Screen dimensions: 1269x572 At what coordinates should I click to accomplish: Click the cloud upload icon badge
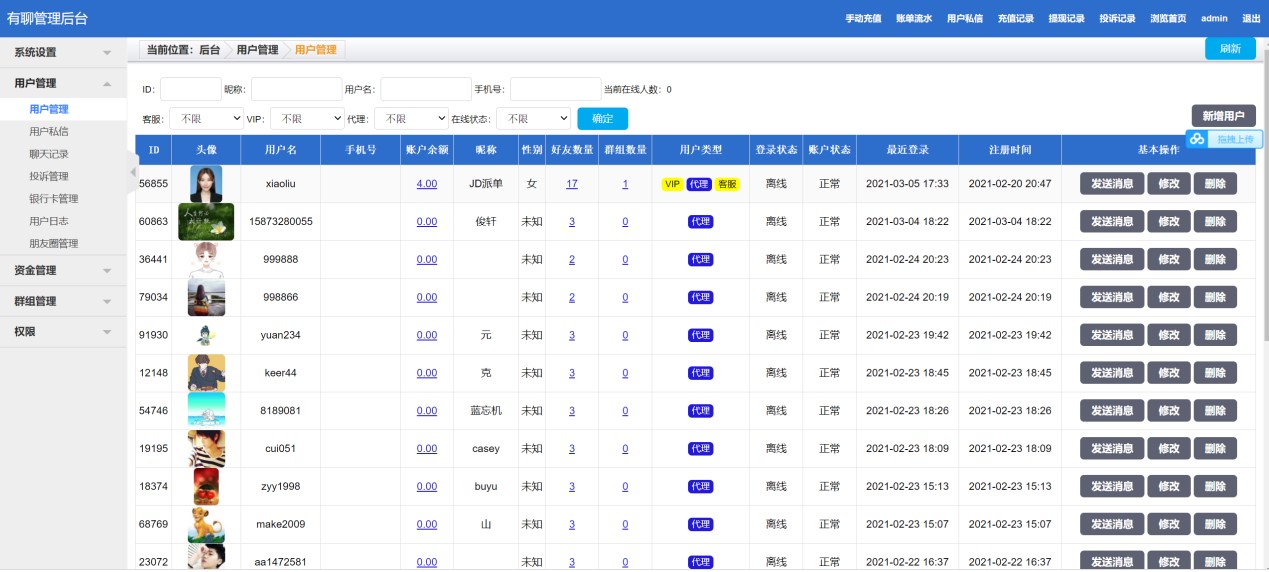1198,139
